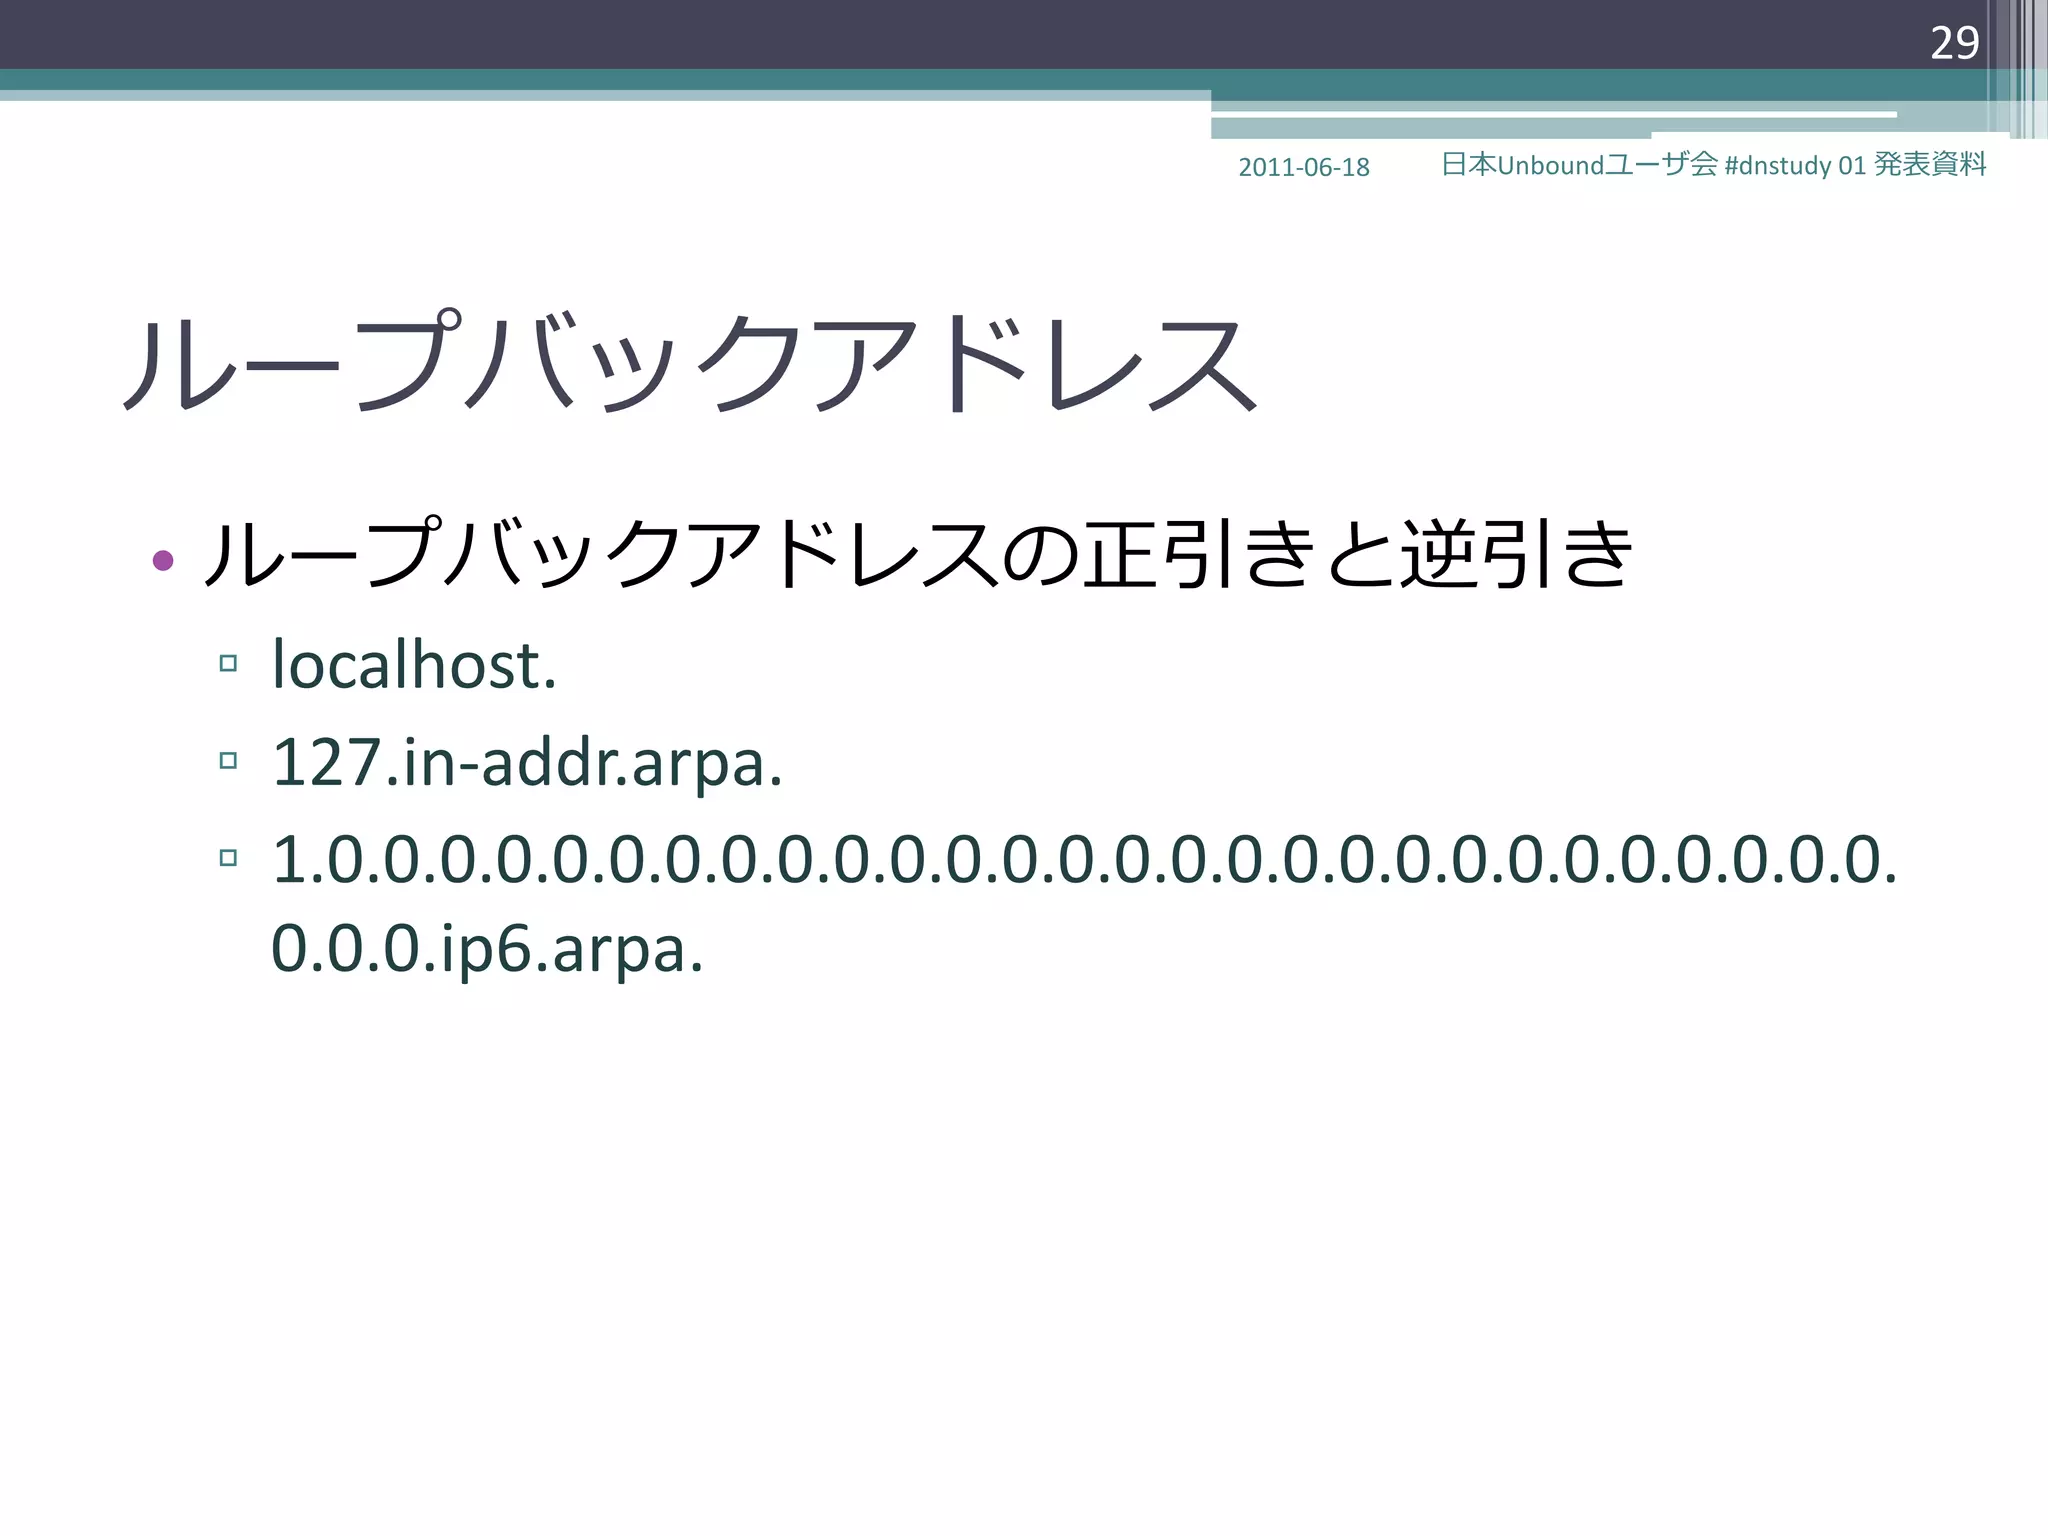Click the date 2011-06-18

tap(1303, 167)
